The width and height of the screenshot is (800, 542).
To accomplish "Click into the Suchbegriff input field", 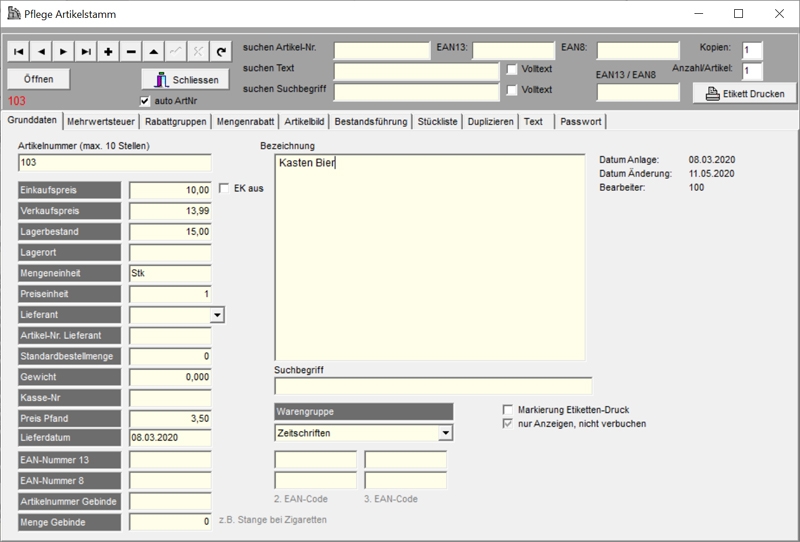I will pyautogui.click(x=432, y=386).
